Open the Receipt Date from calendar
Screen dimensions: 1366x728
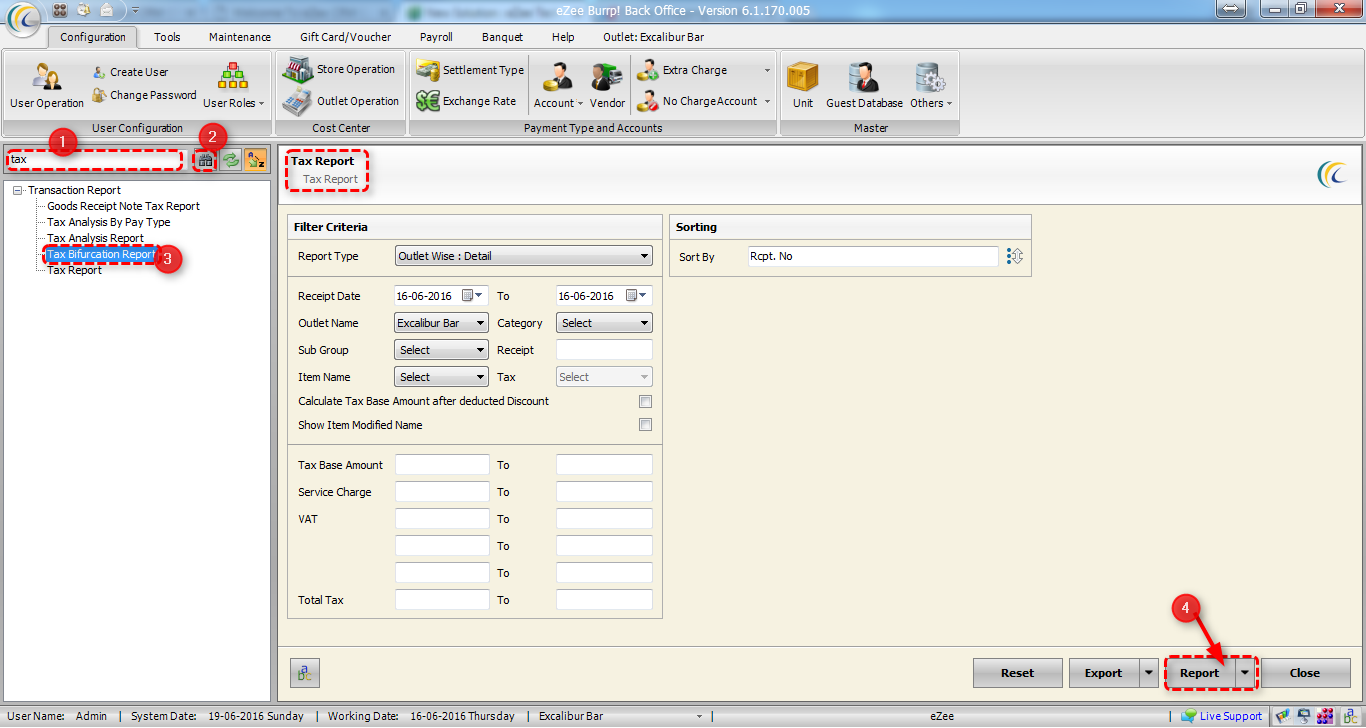(x=472, y=296)
